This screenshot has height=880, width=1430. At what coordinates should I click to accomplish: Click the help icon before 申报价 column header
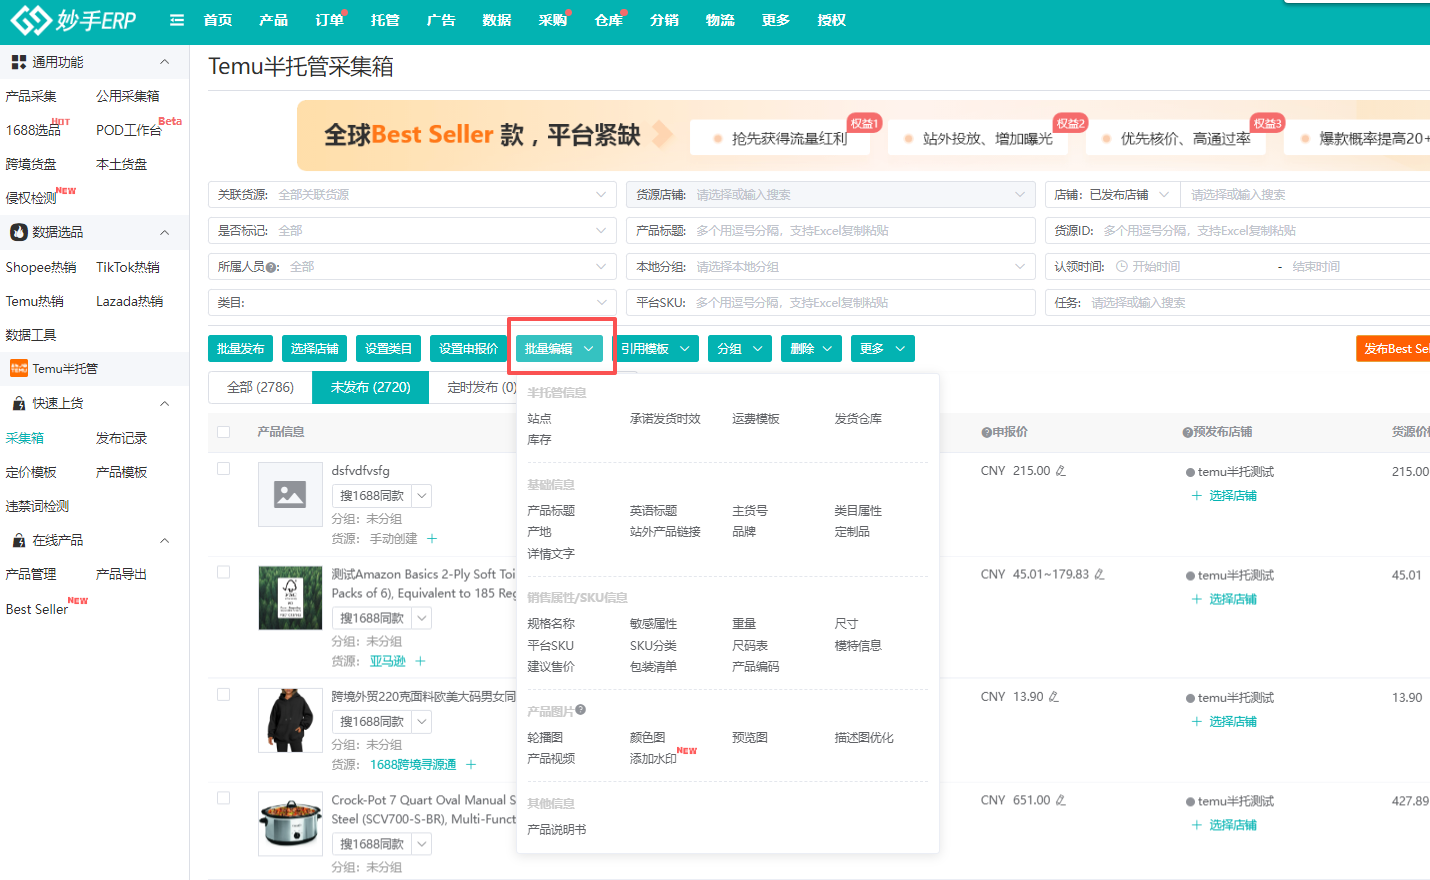[x=986, y=432]
